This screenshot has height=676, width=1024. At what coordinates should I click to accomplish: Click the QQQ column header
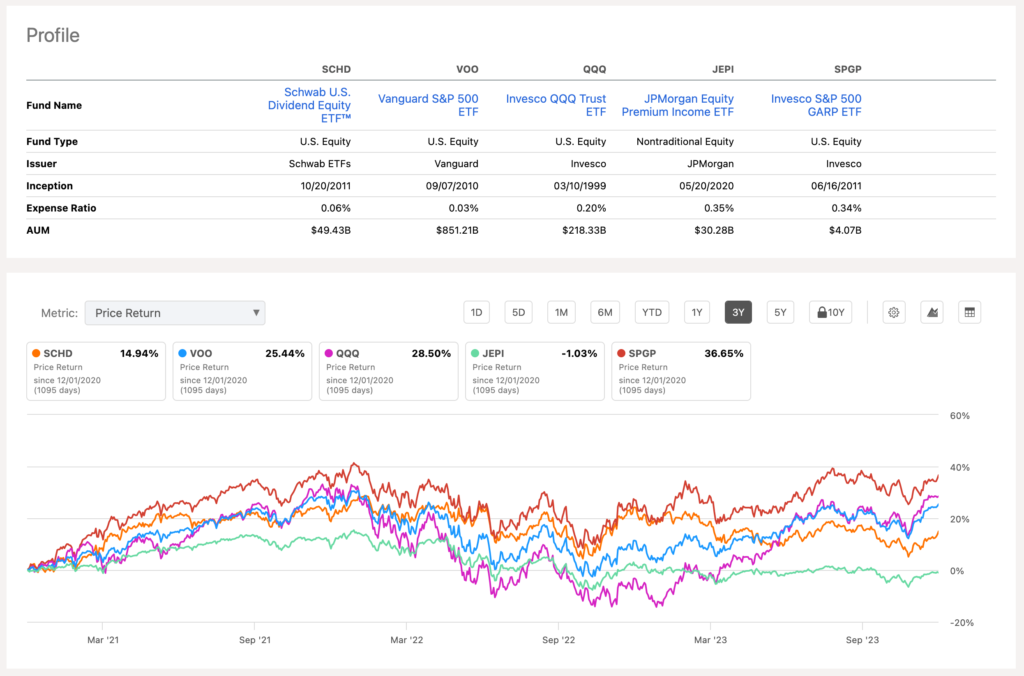(x=594, y=69)
